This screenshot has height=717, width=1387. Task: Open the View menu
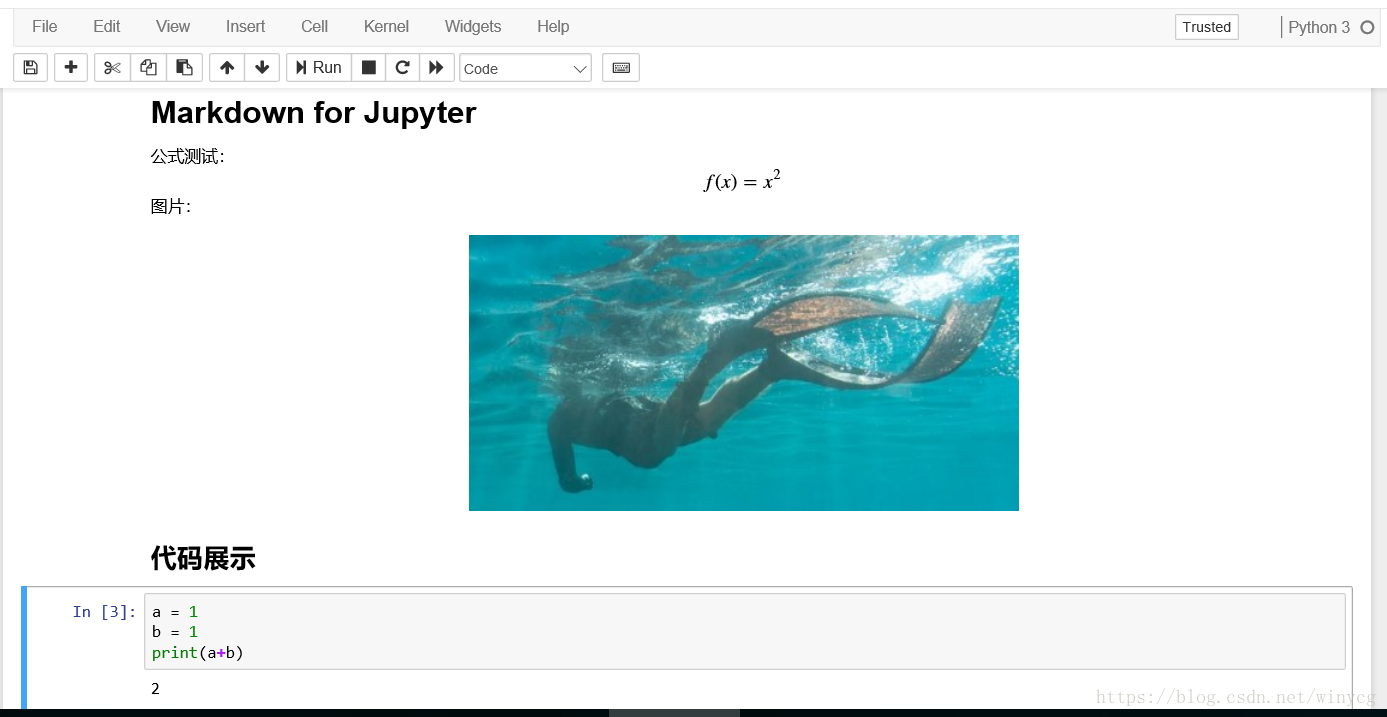click(173, 27)
